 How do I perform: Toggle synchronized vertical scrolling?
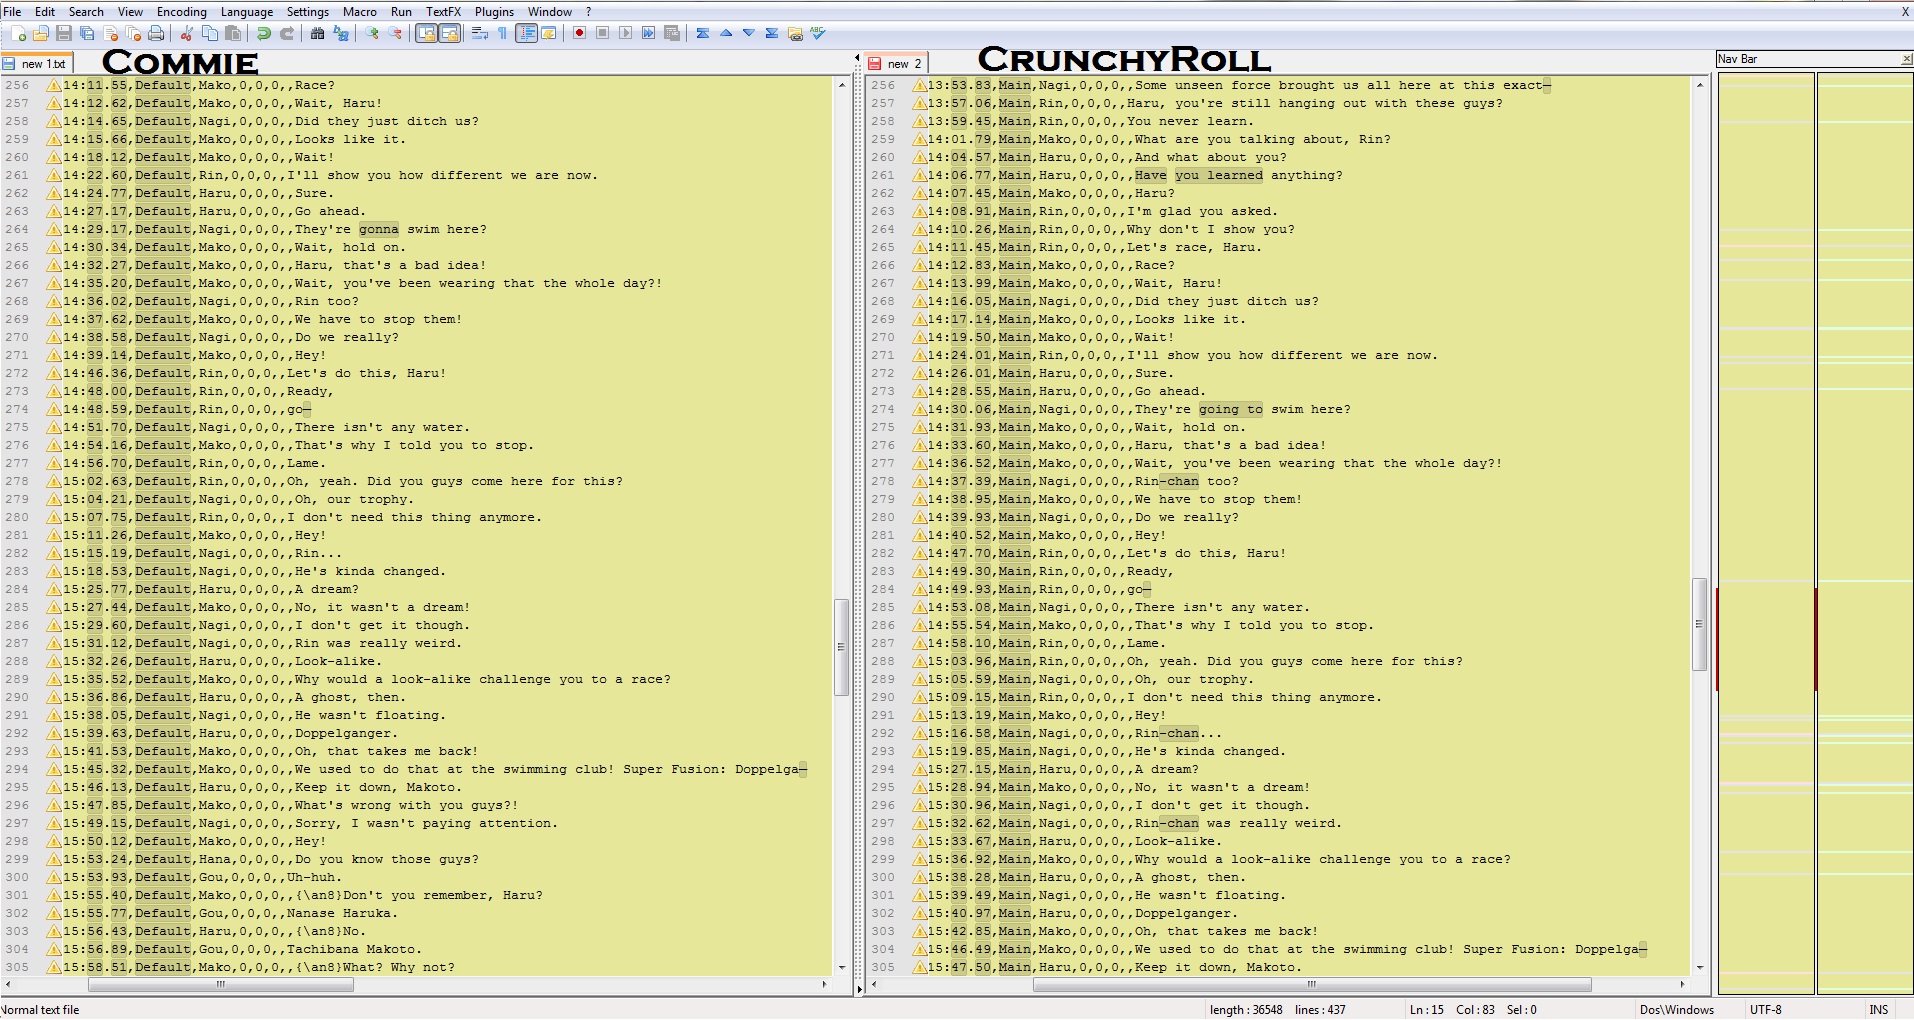[x=427, y=33]
